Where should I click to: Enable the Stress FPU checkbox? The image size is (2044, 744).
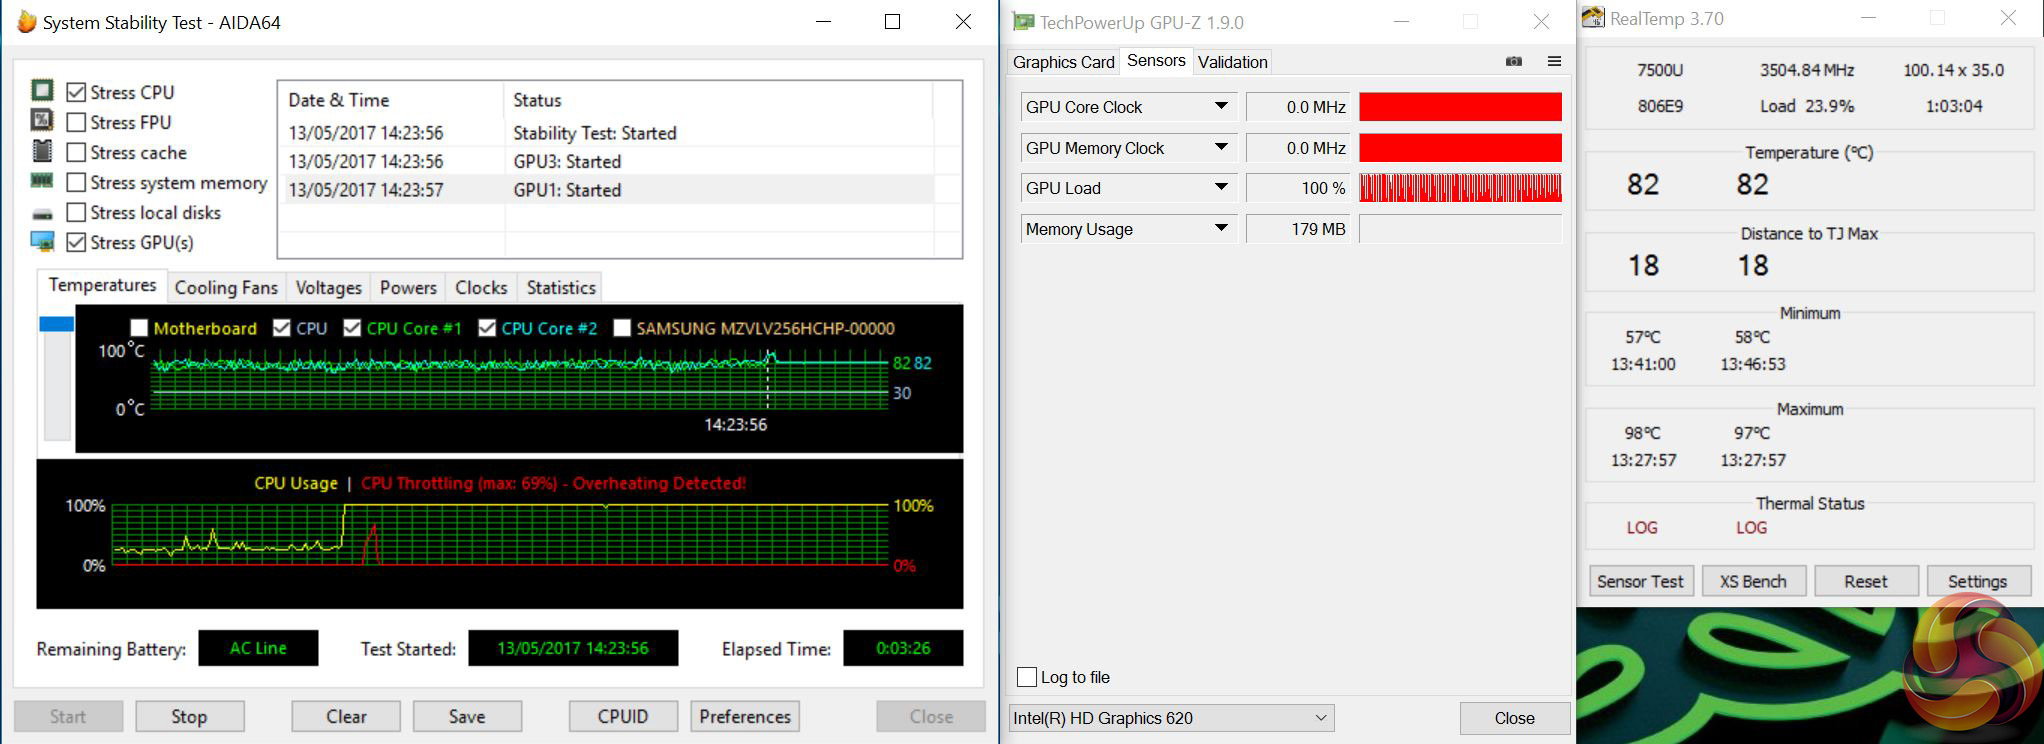tap(75, 122)
